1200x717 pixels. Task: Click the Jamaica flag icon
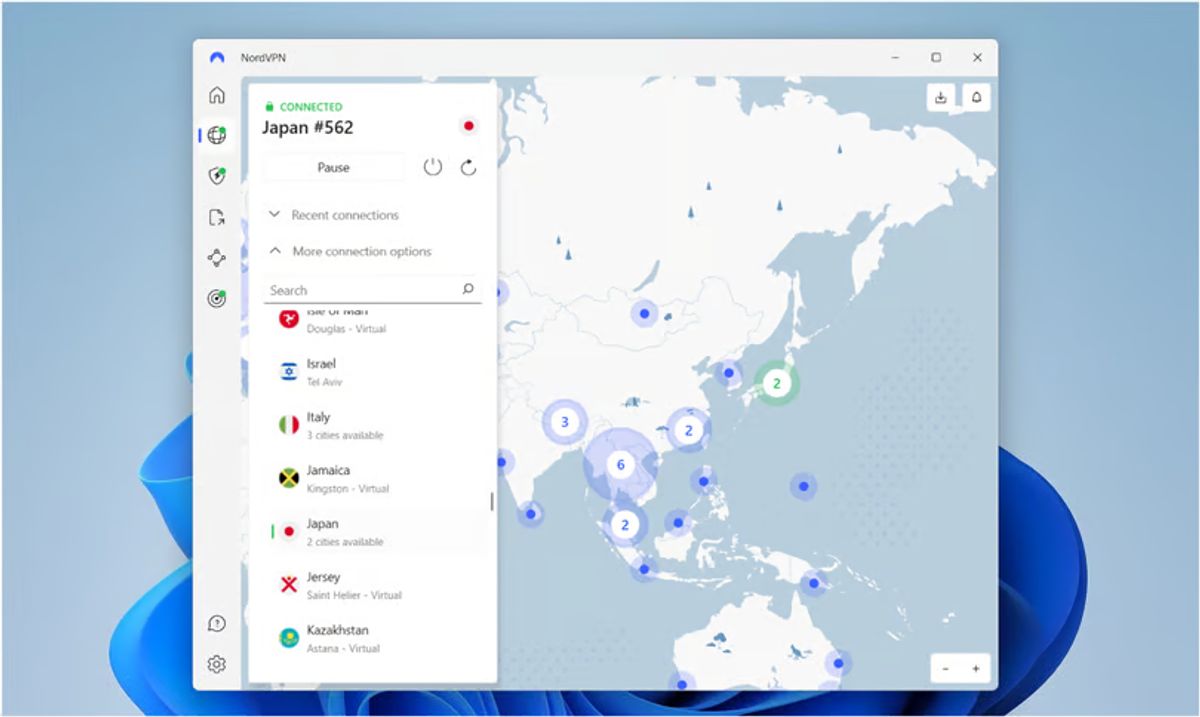coord(289,478)
